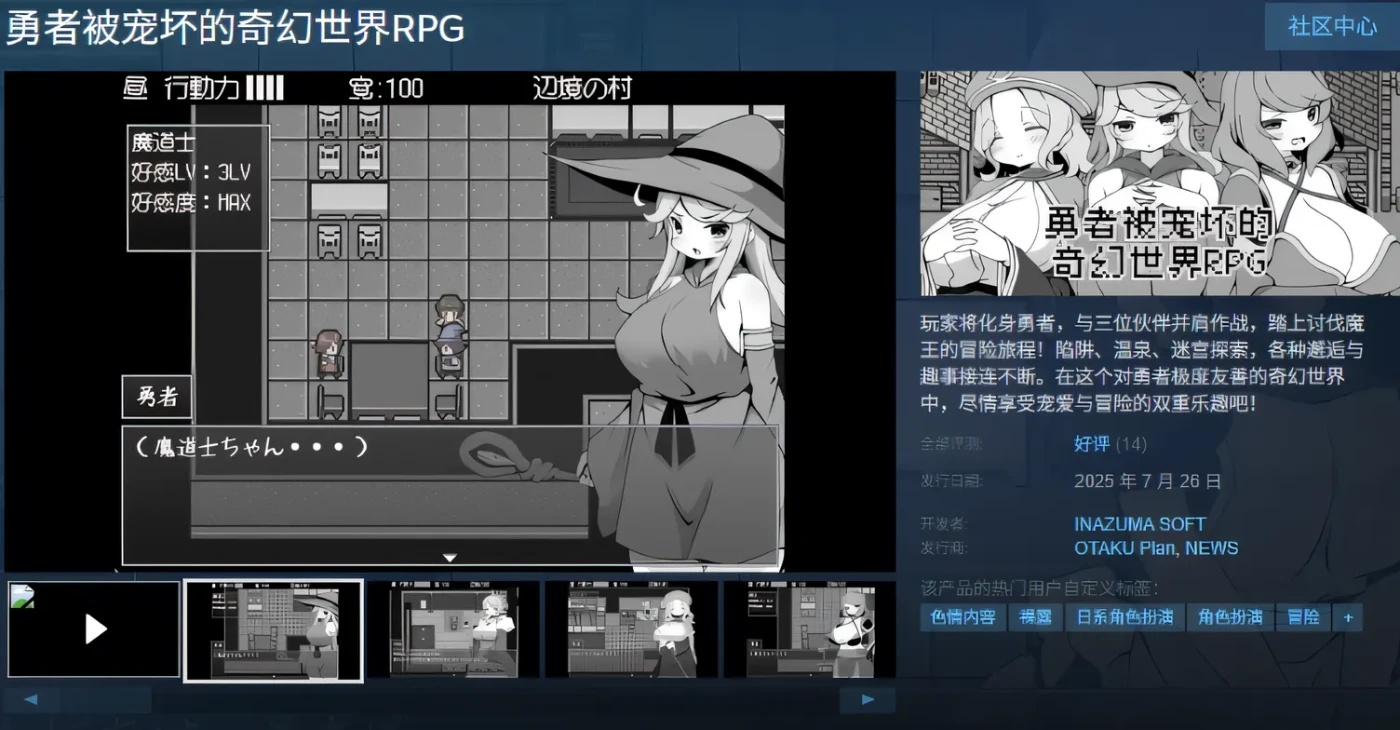The image size is (1400, 730).
Task: Select the 角色扮演 tag
Action: pos(1231,618)
